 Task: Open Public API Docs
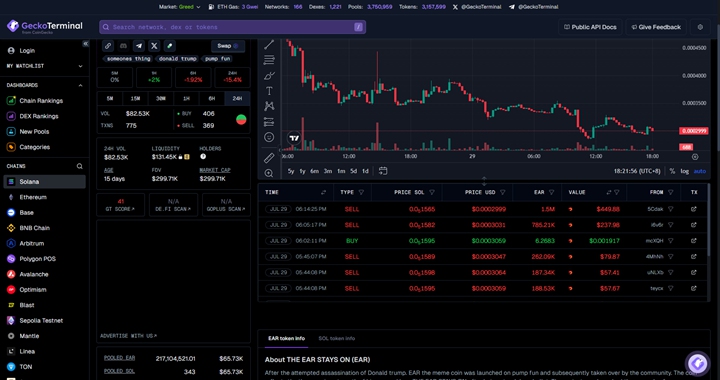coord(590,27)
